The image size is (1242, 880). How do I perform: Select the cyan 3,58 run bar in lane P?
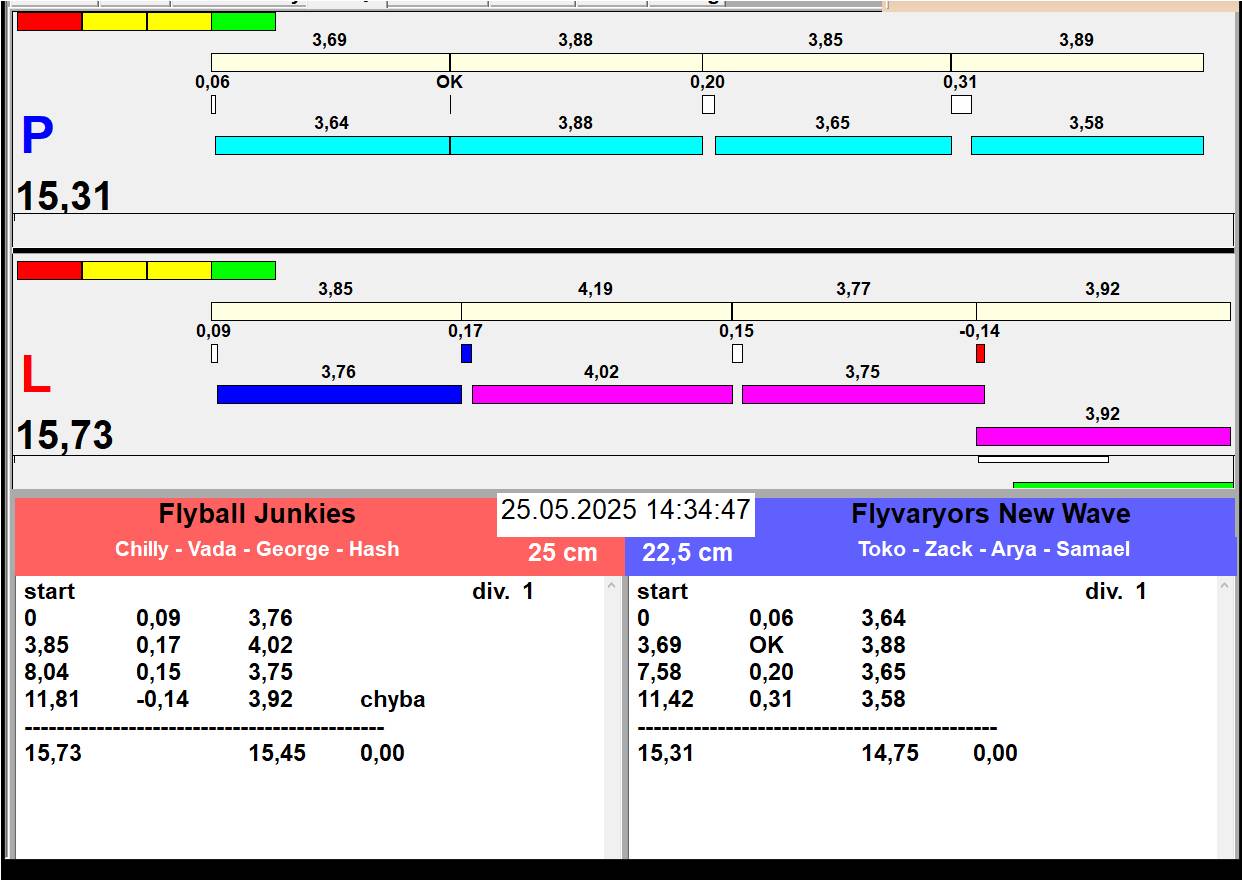click(x=1087, y=145)
